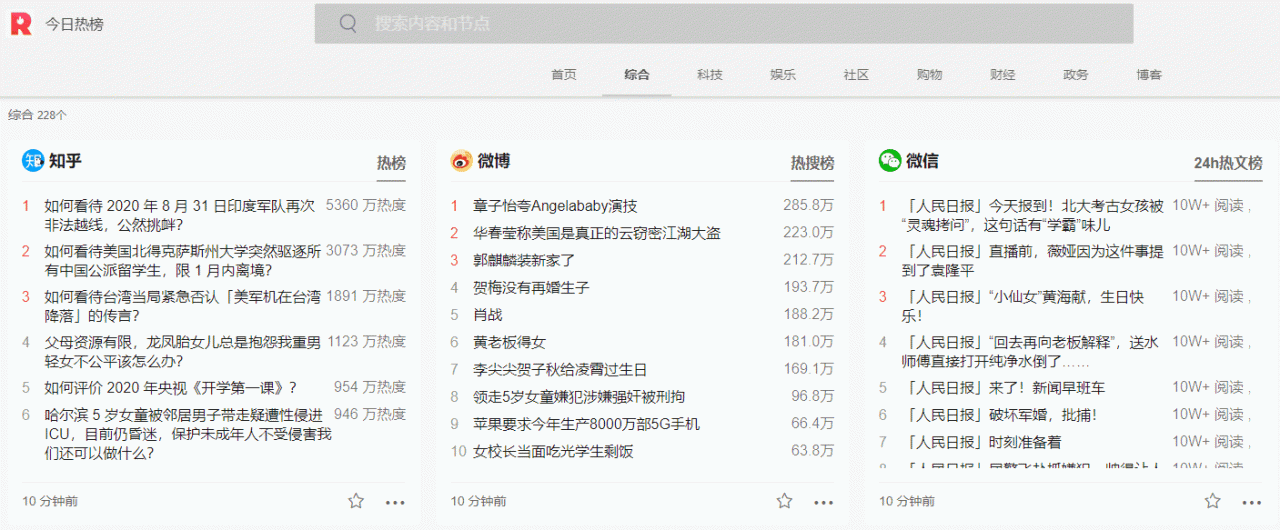Open WeChat article 回去再向老板解释
Image resolution: width=1280 pixels, height=530 pixels.
[x=1030, y=351]
